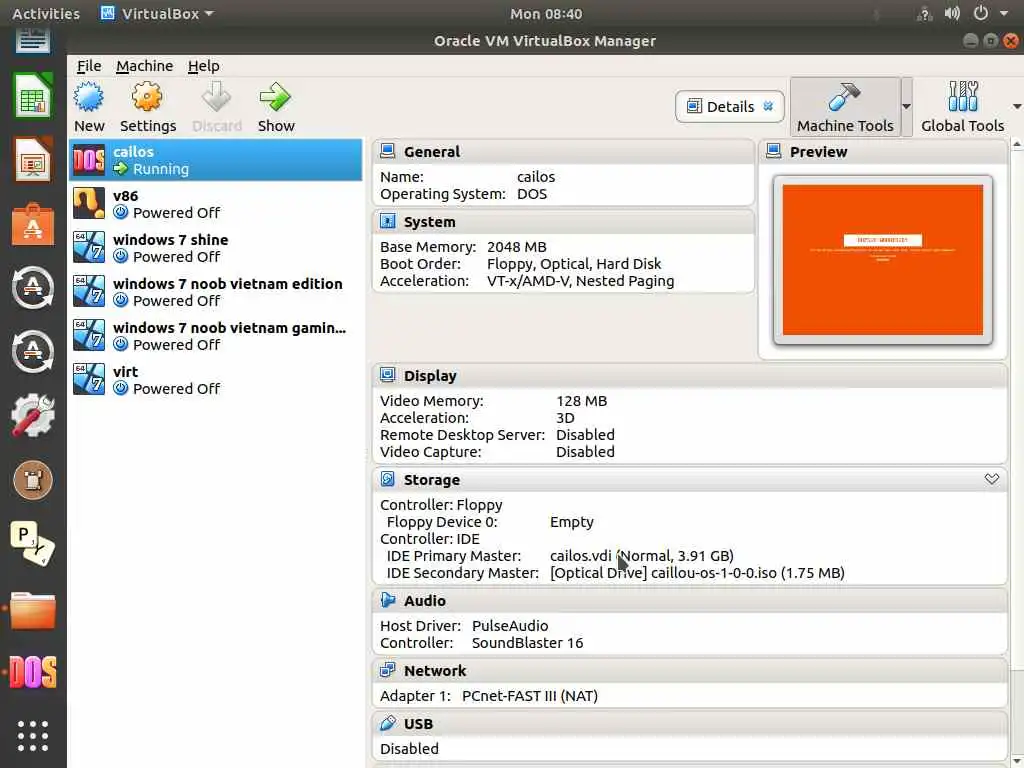Click the v86 machine icon
This screenshot has height=768, width=1024.
pyautogui.click(x=89, y=204)
